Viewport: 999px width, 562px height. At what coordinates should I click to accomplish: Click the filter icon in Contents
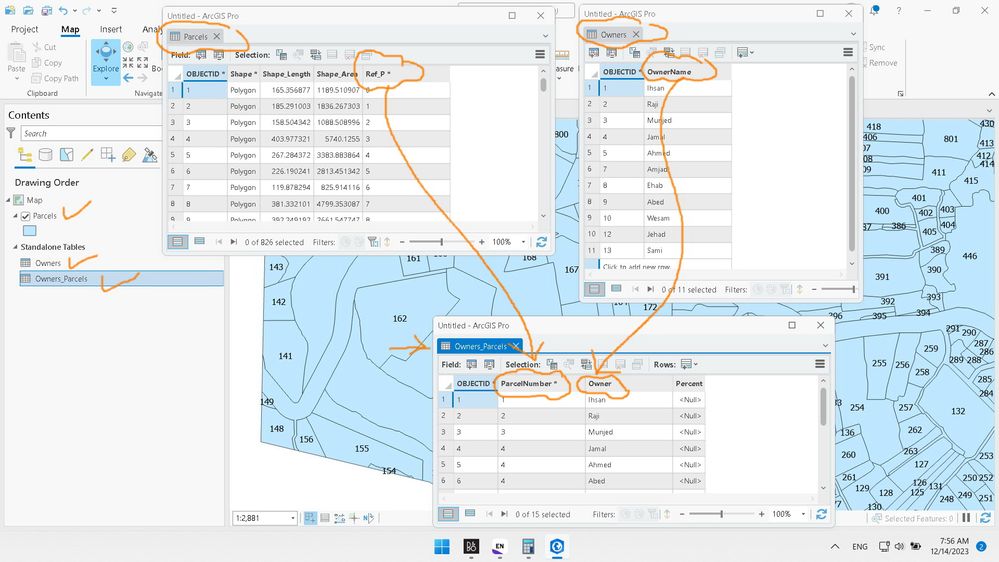coord(11,133)
